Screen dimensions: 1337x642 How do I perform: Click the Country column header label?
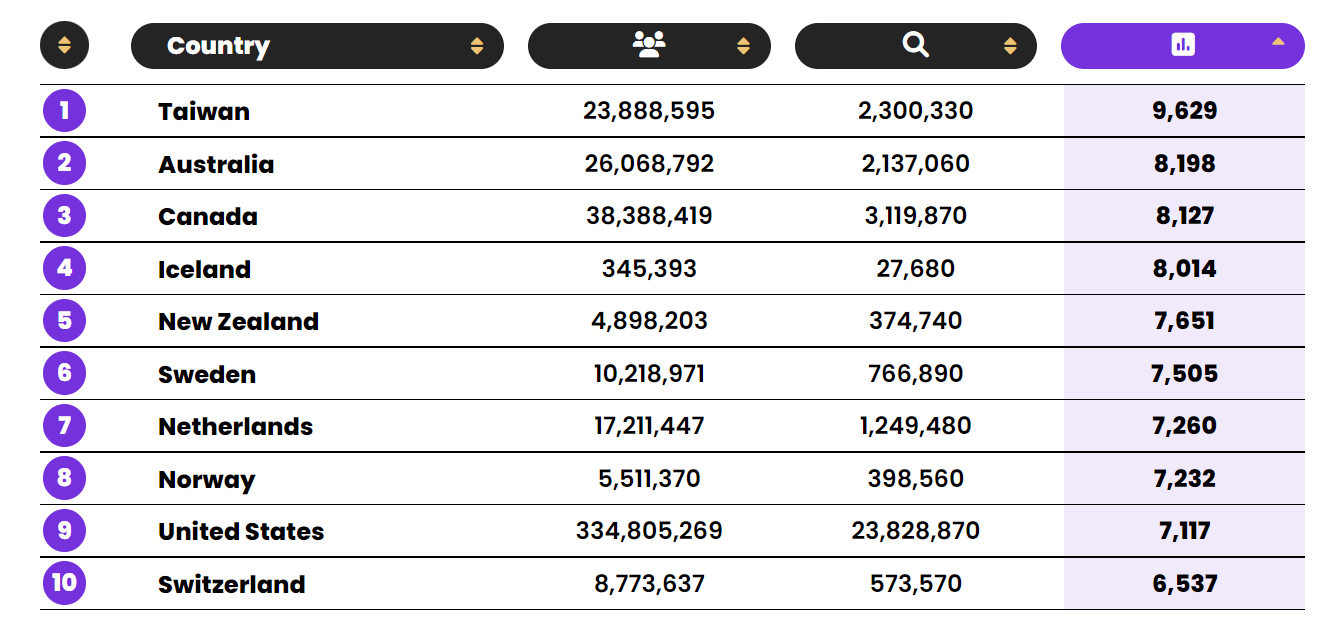coord(218,46)
